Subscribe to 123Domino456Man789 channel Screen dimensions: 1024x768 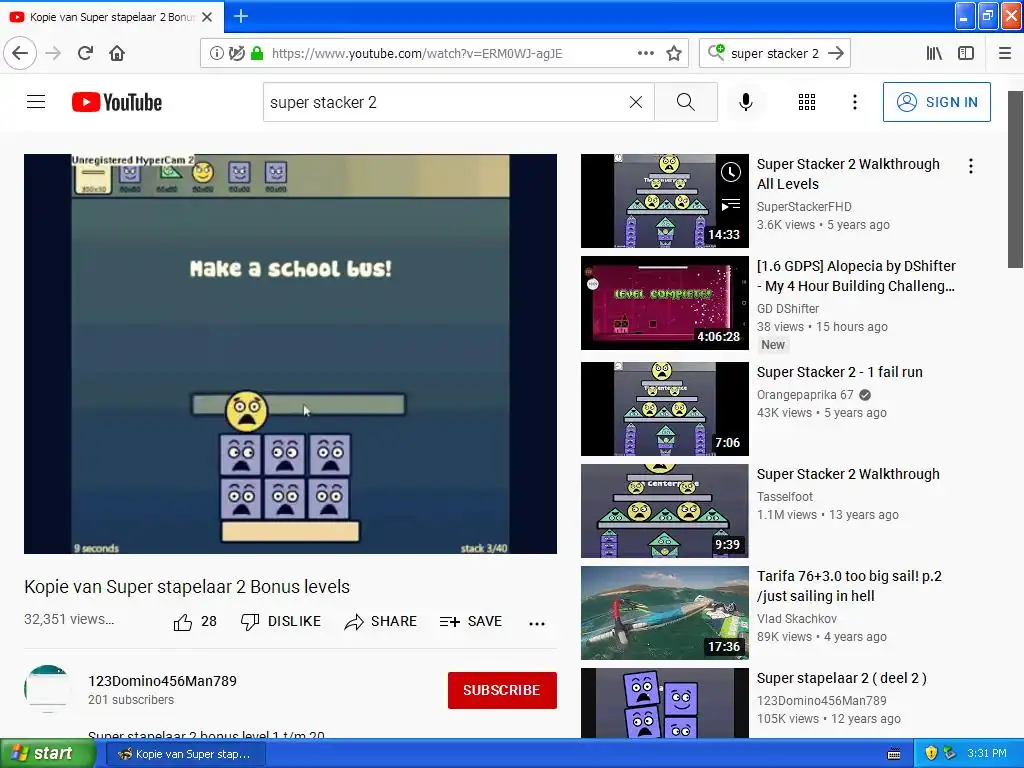[x=502, y=690]
